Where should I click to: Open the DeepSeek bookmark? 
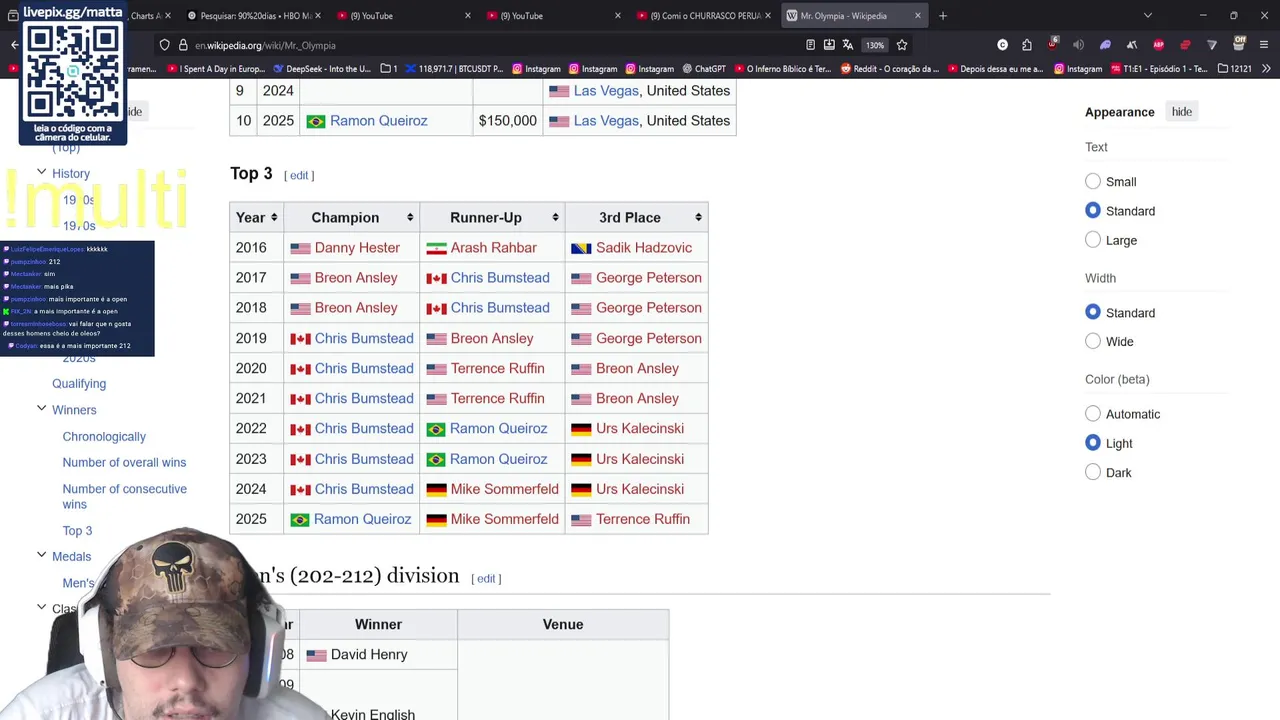[322, 69]
